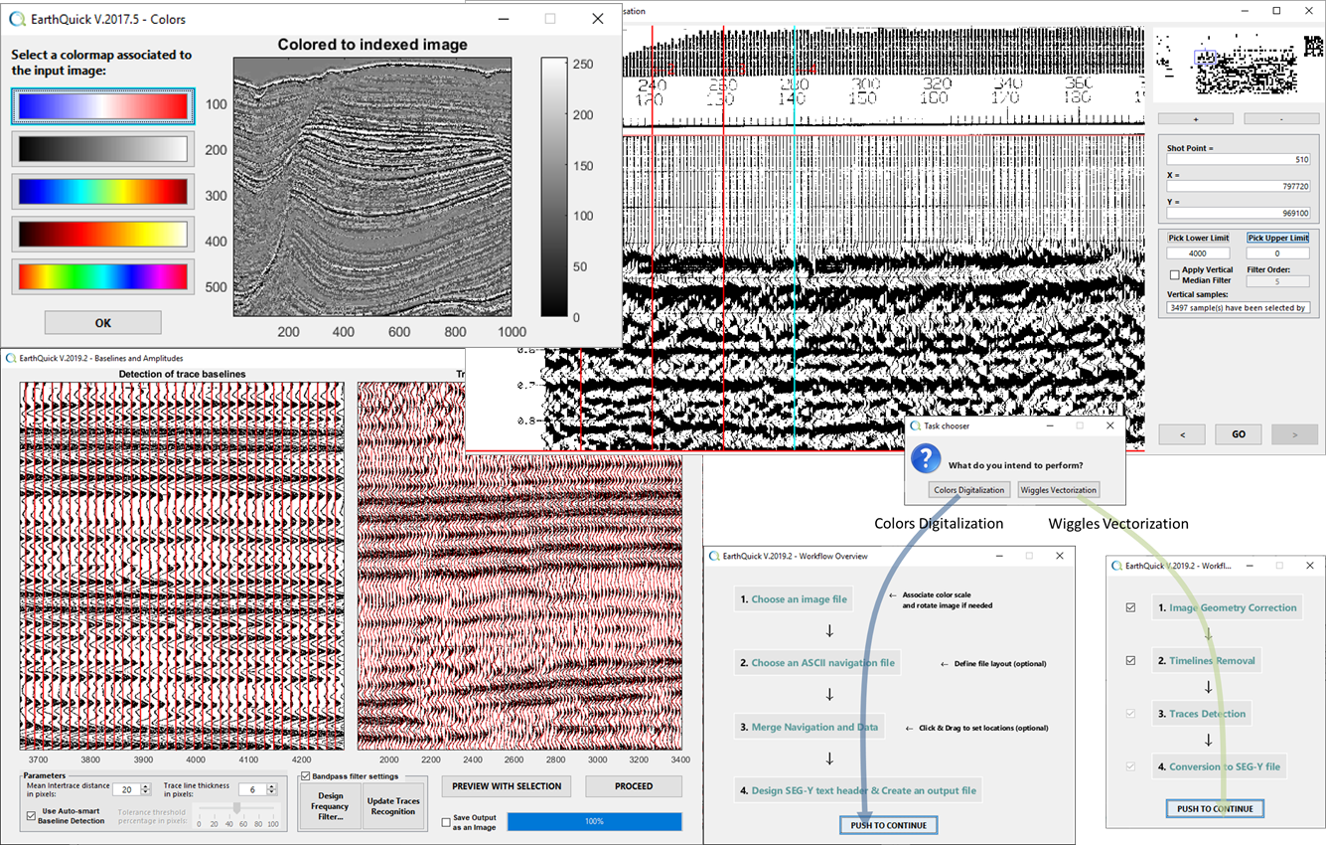This screenshot has width=1326, height=845.
Task: Click step 1 Choose an image file
Action: point(794,599)
